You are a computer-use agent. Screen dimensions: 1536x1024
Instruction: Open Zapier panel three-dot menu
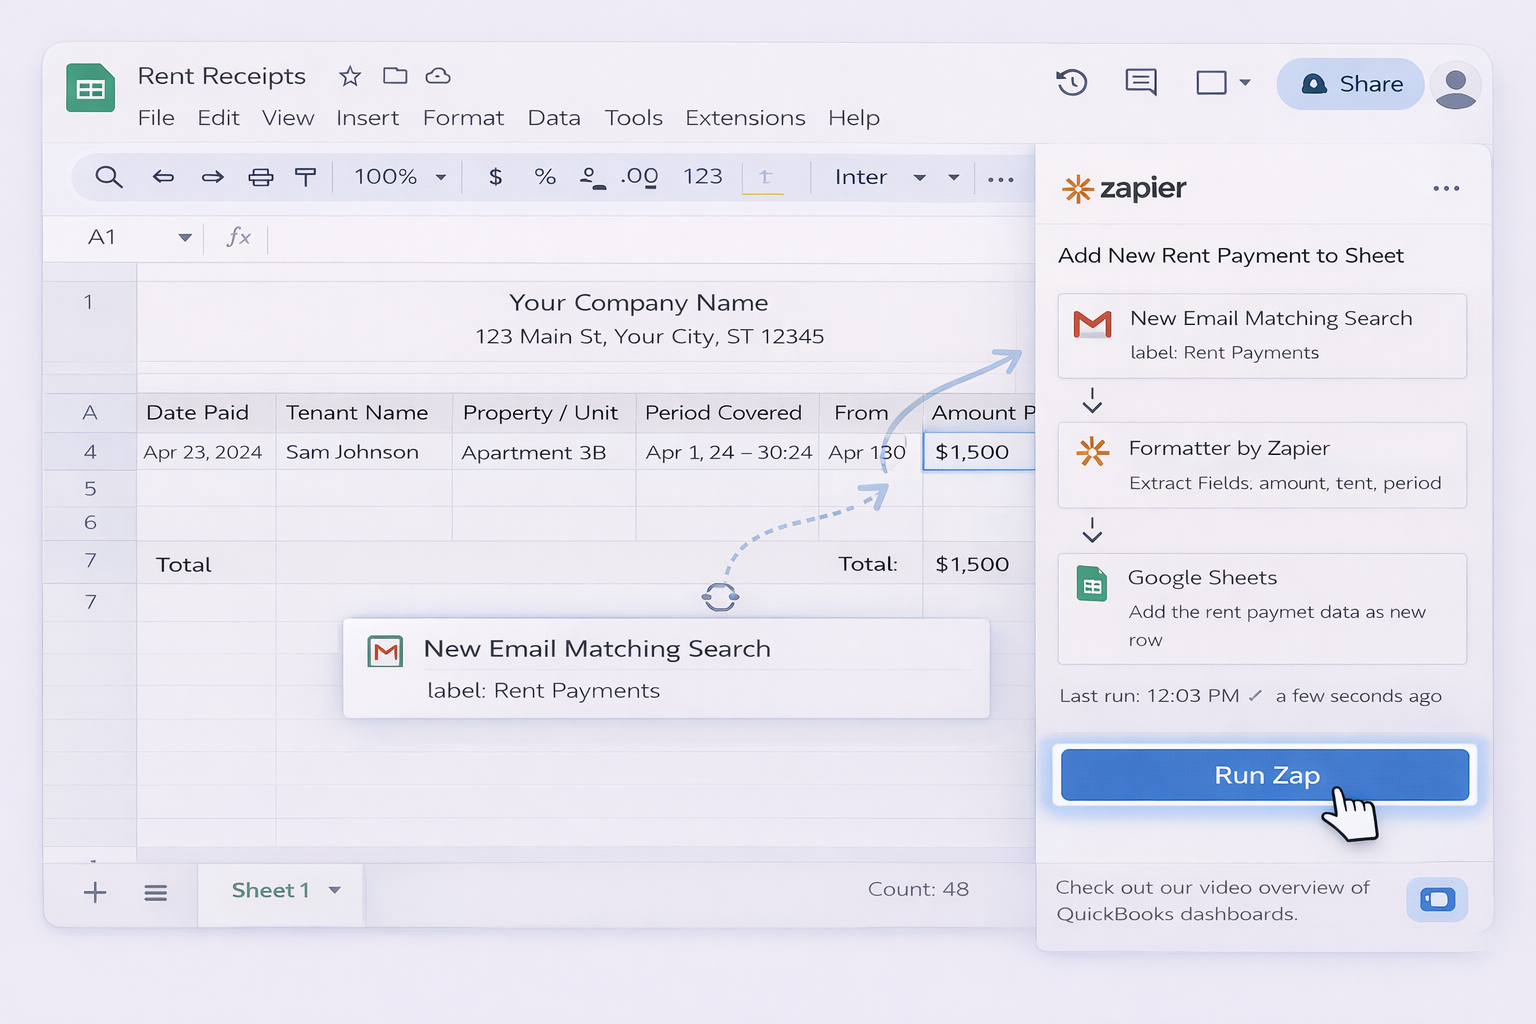click(x=1446, y=188)
